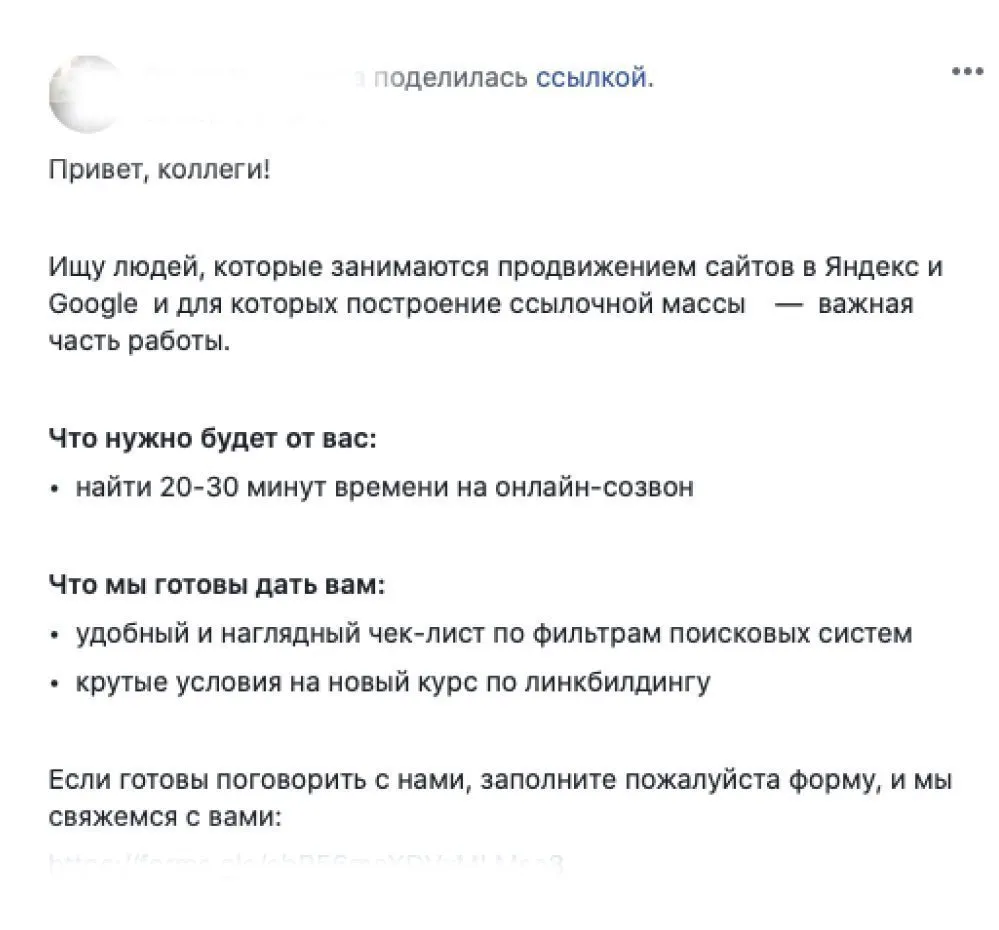
Task: Click the blurred author profile avatar
Action: coord(86,95)
